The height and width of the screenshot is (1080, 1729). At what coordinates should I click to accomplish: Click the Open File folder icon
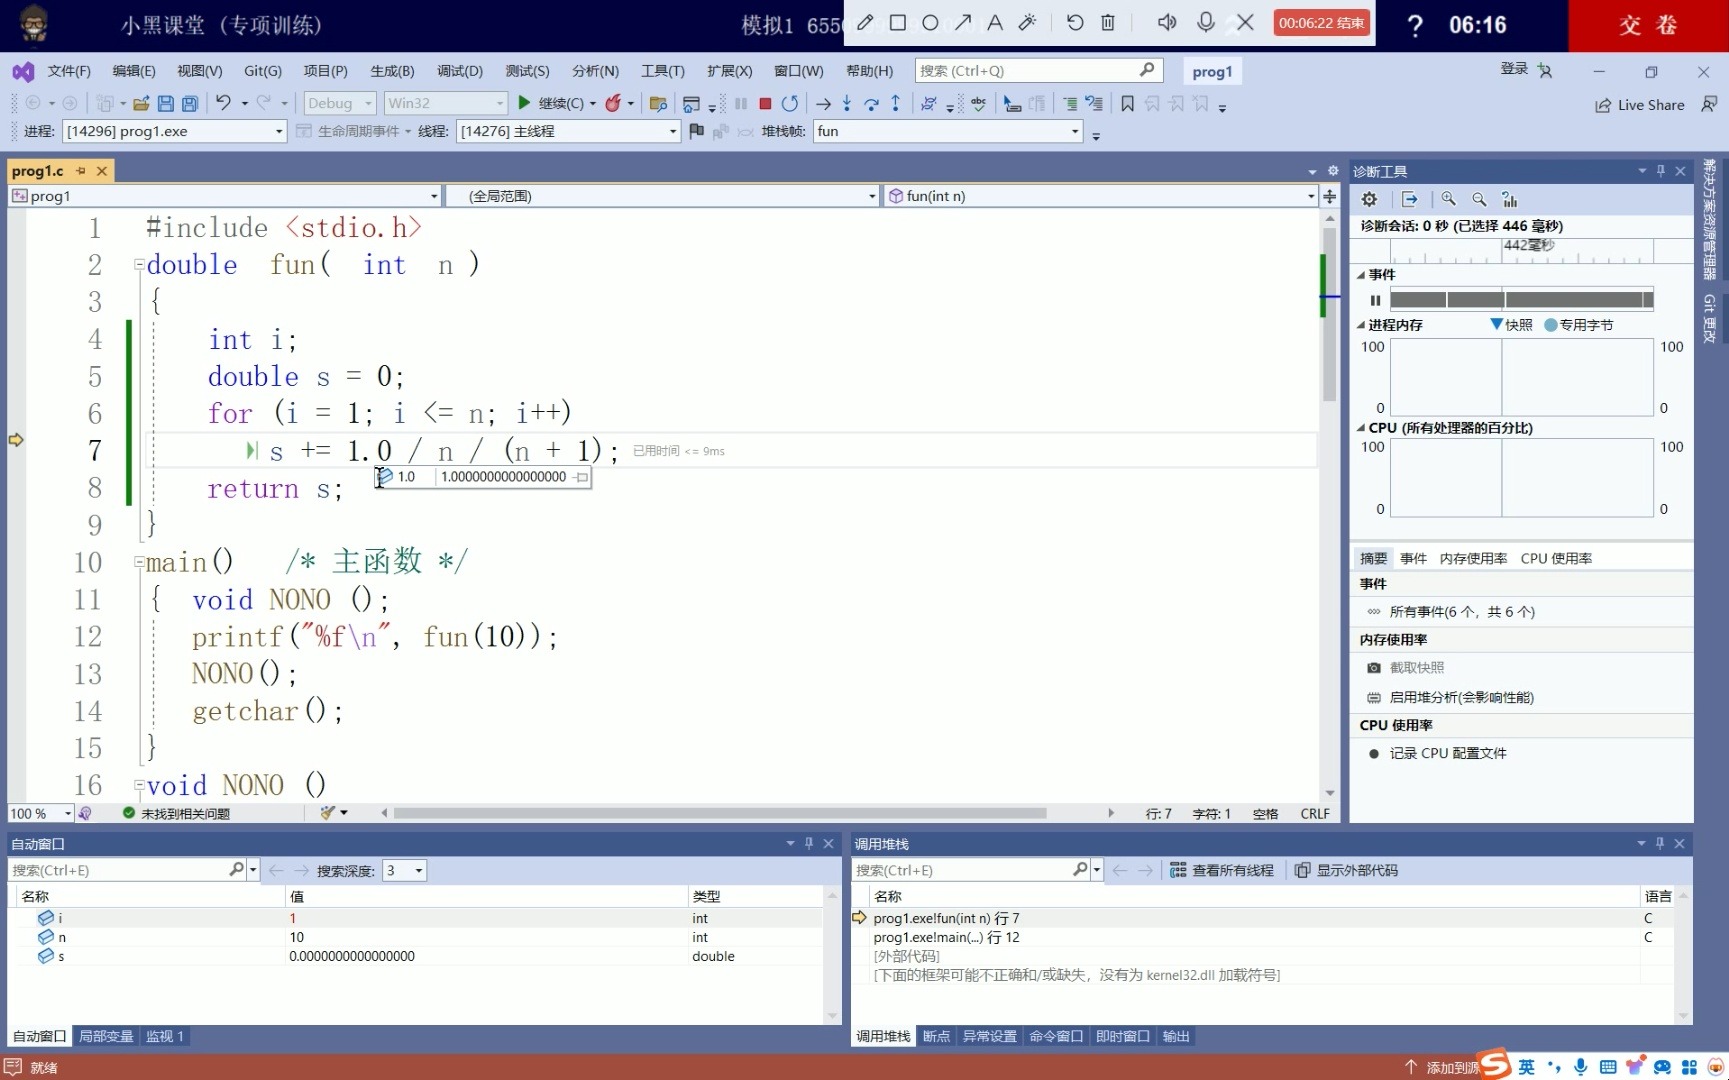(x=141, y=103)
